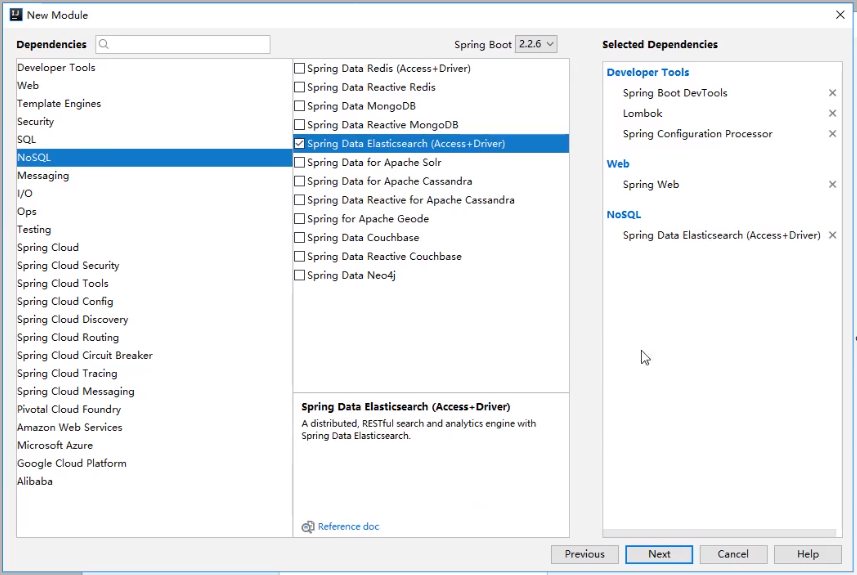857x575 pixels.
Task: Uncheck Spring Data Elasticsearch (Access+Driver)
Action: coord(300,144)
